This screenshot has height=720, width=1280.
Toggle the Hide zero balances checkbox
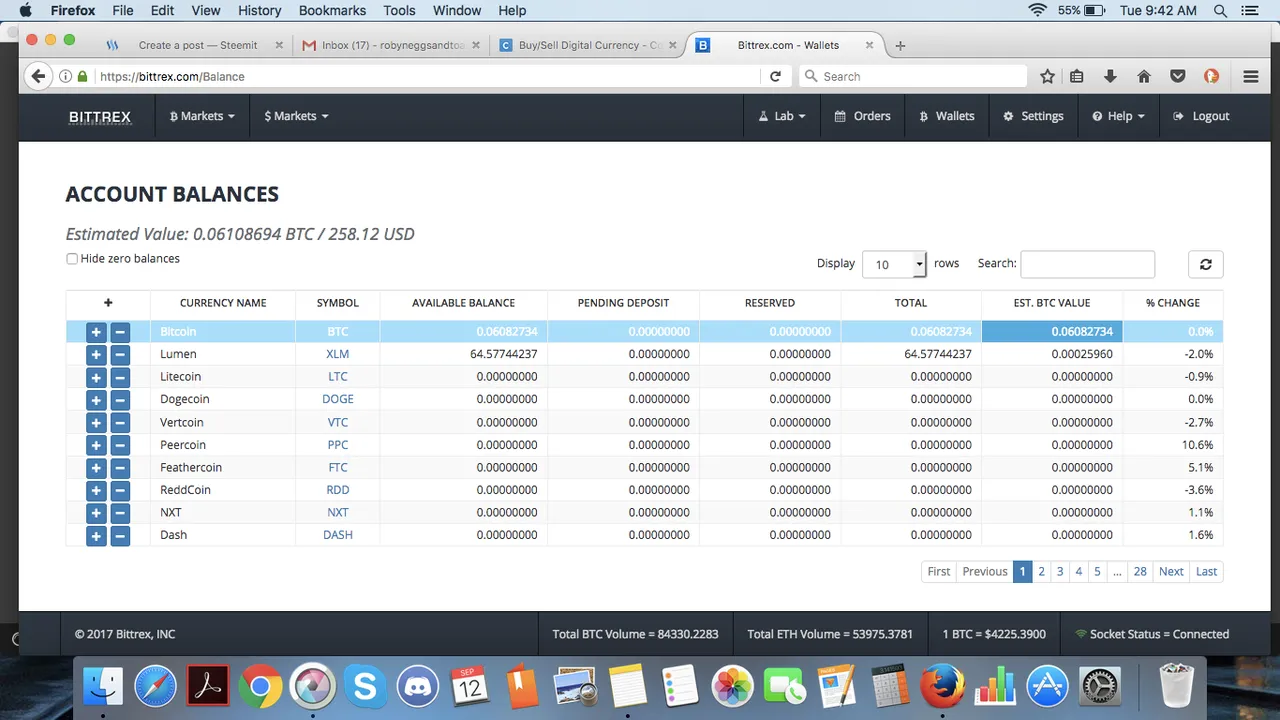click(x=72, y=259)
